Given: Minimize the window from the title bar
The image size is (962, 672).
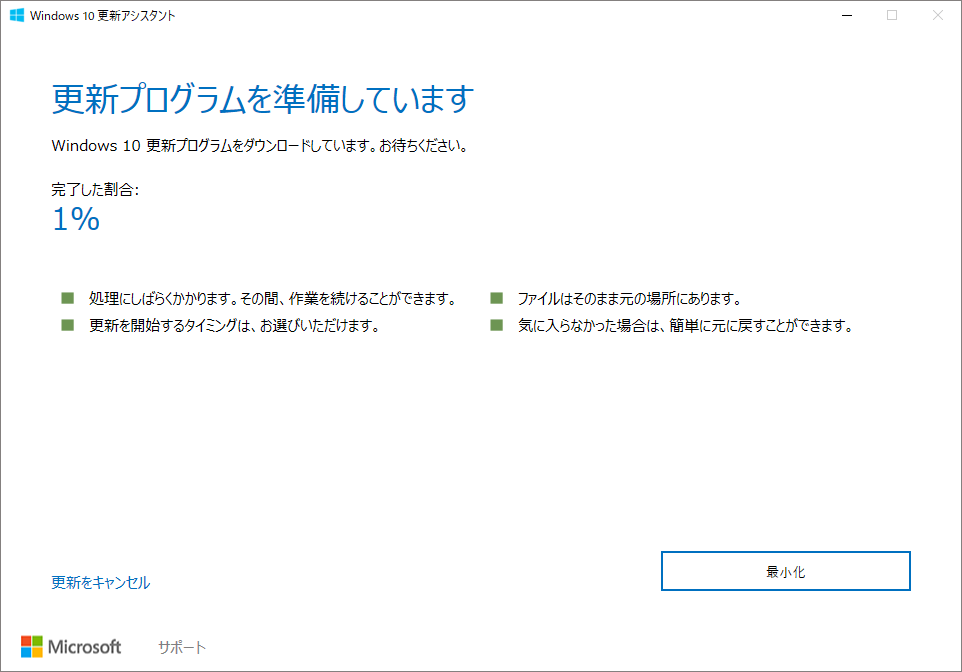Looking at the screenshot, I should (845, 15).
